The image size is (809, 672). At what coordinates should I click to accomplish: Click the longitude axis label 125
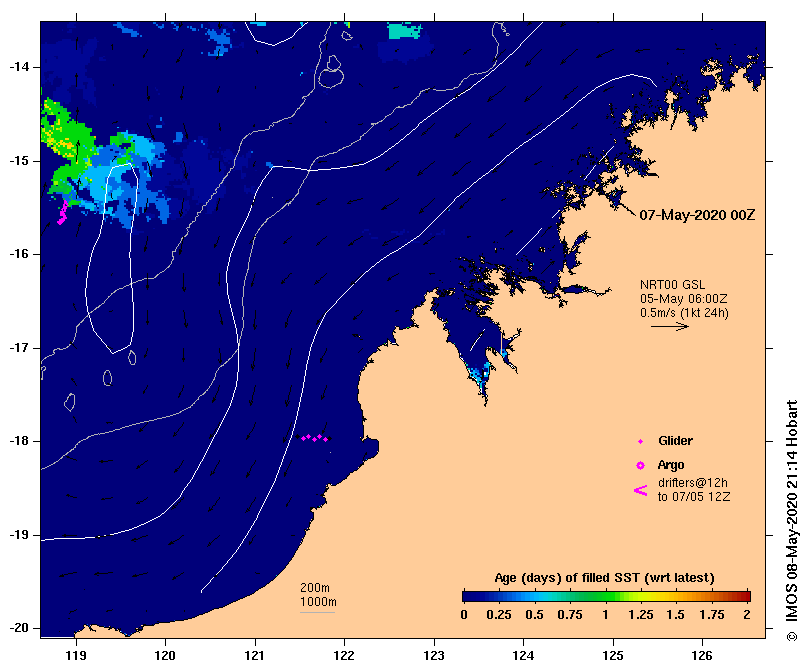613,656
